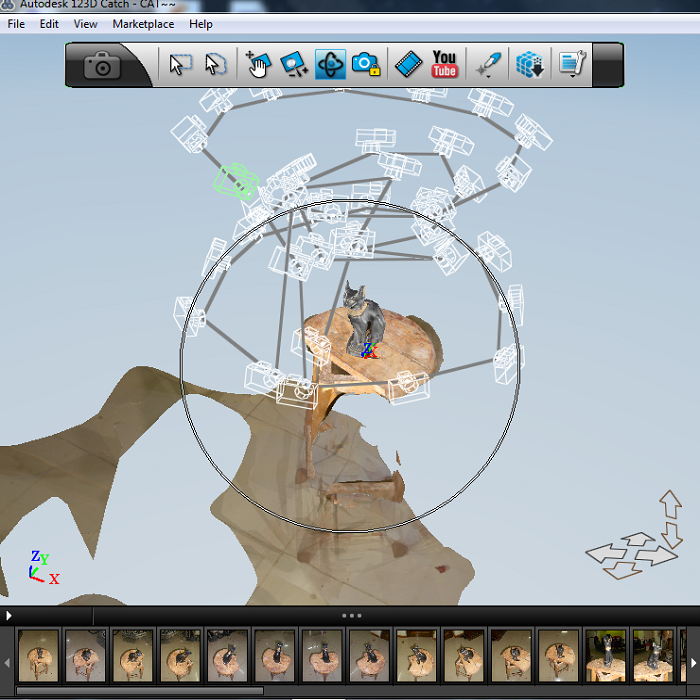Open the File menu
This screenshot has height=700, width=700.
16,24
